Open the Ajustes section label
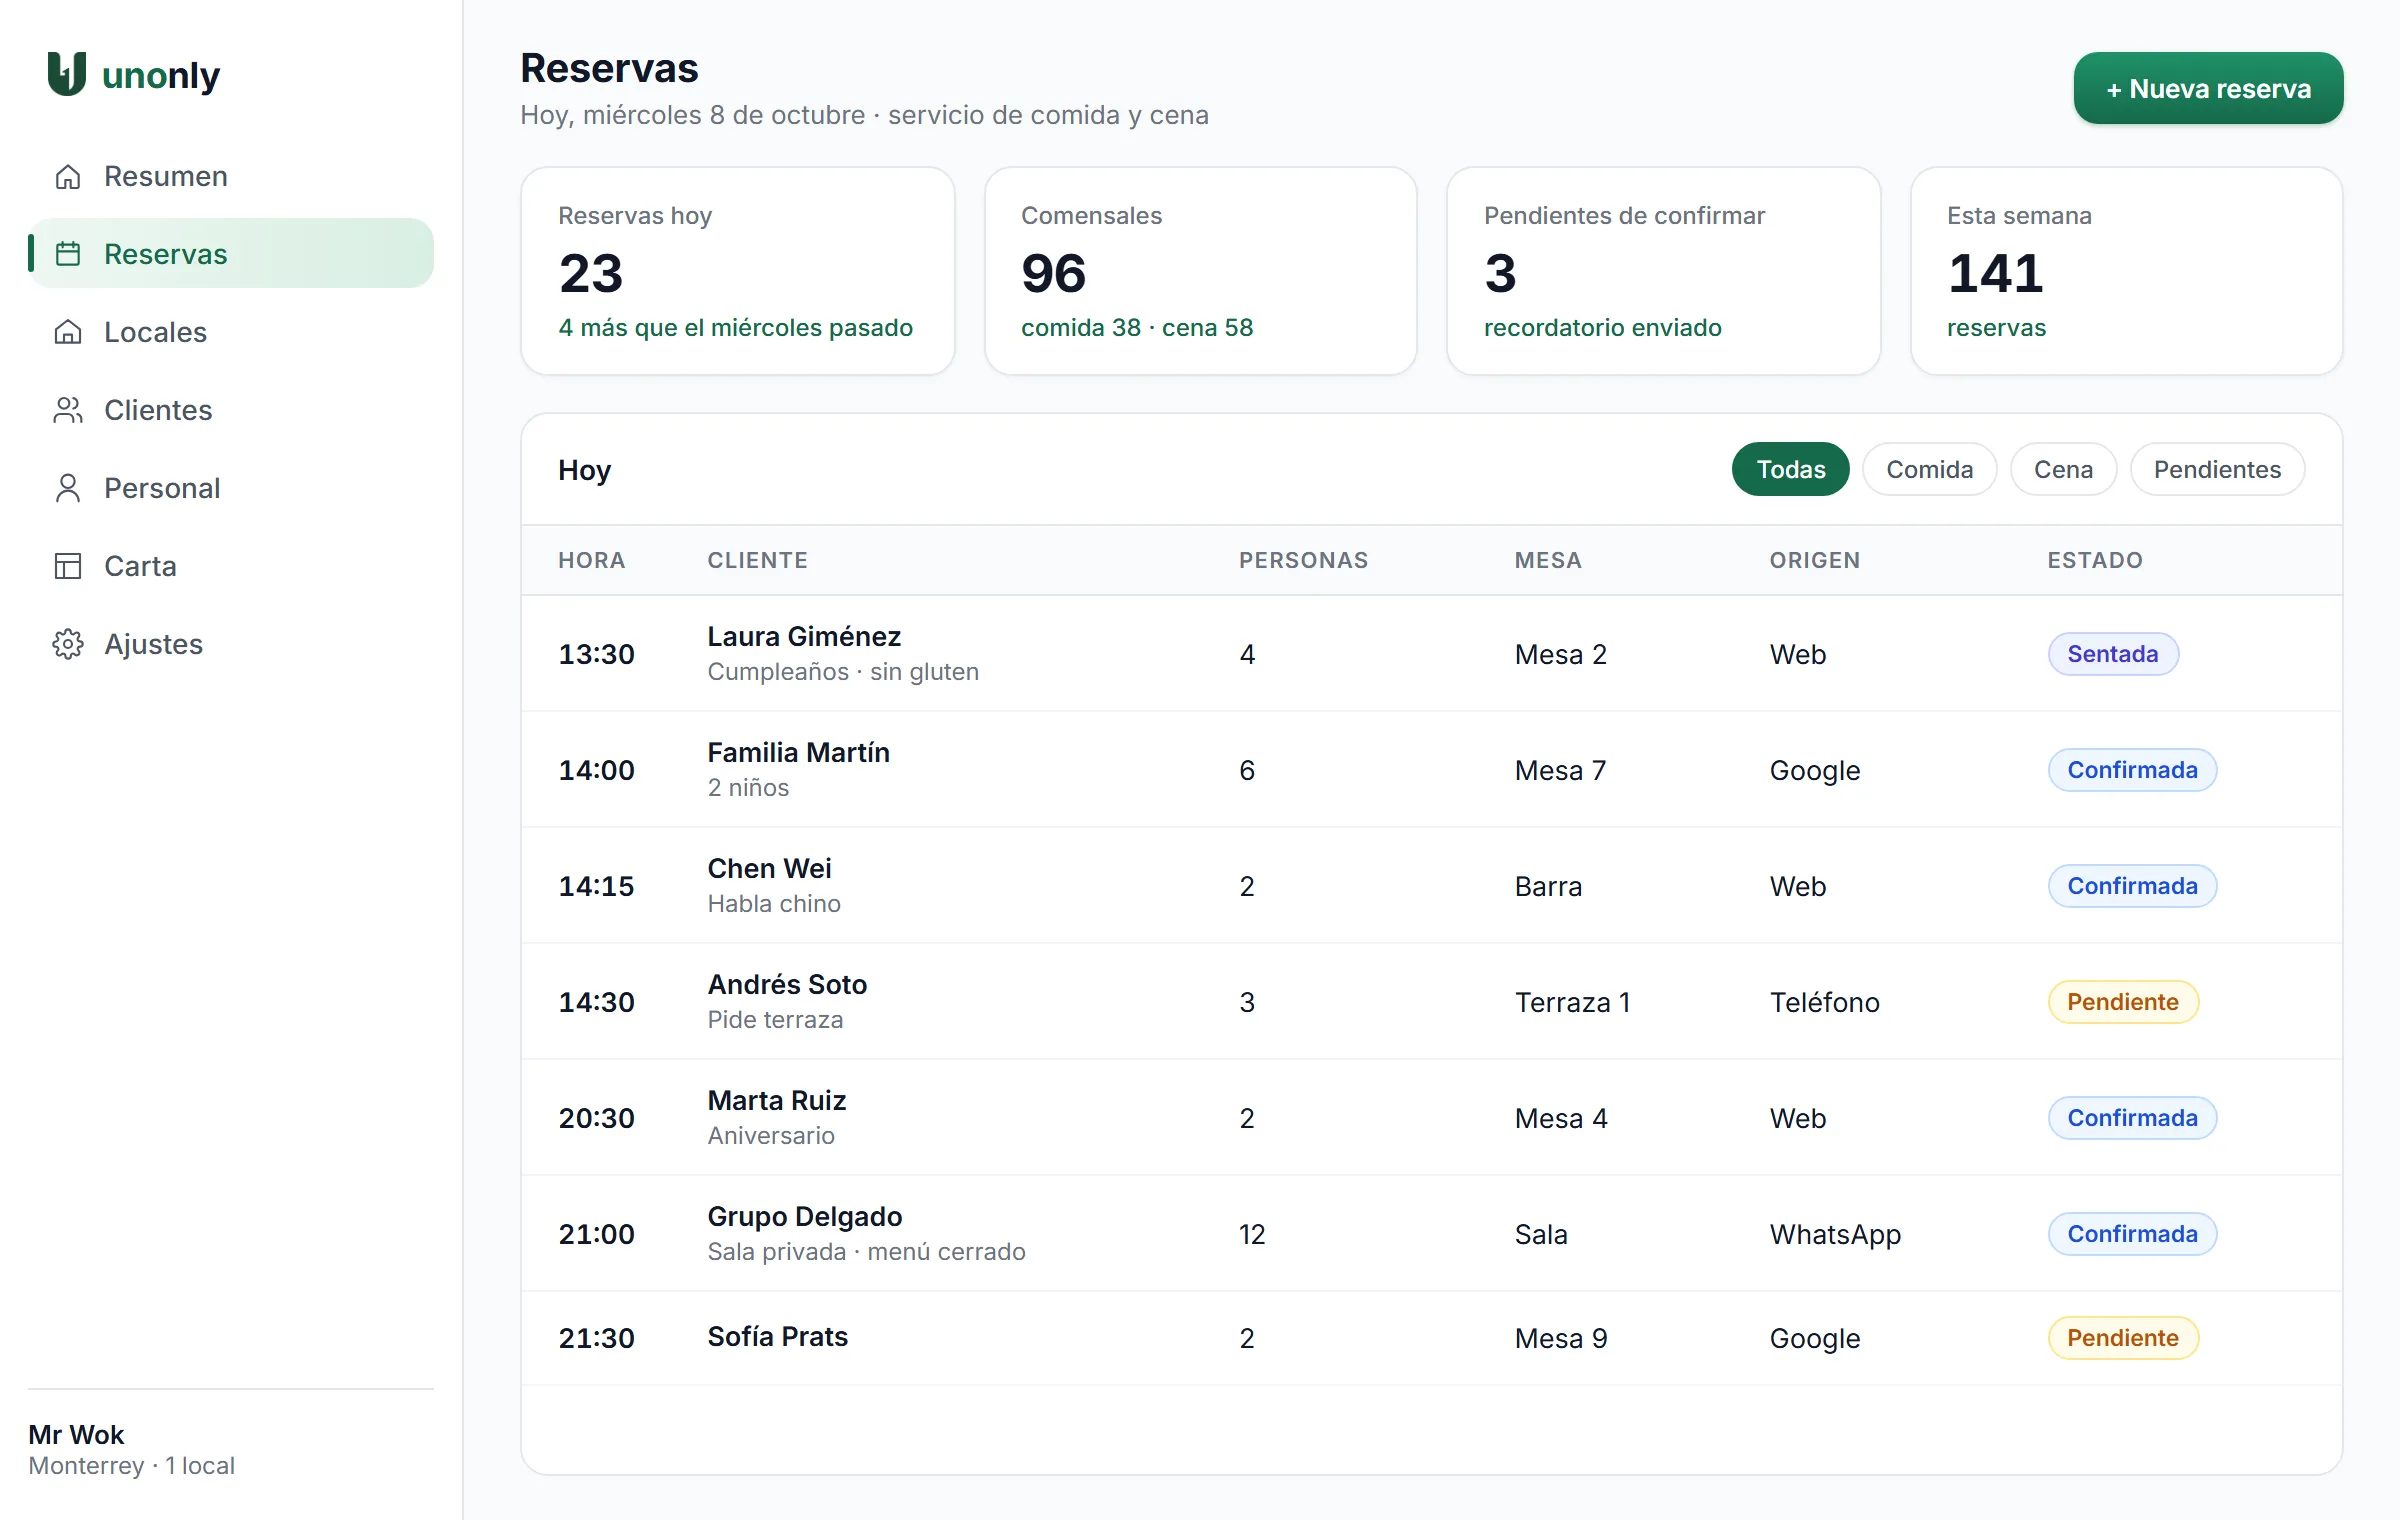The image size is (2400, 1520). [x=153, y=644]
